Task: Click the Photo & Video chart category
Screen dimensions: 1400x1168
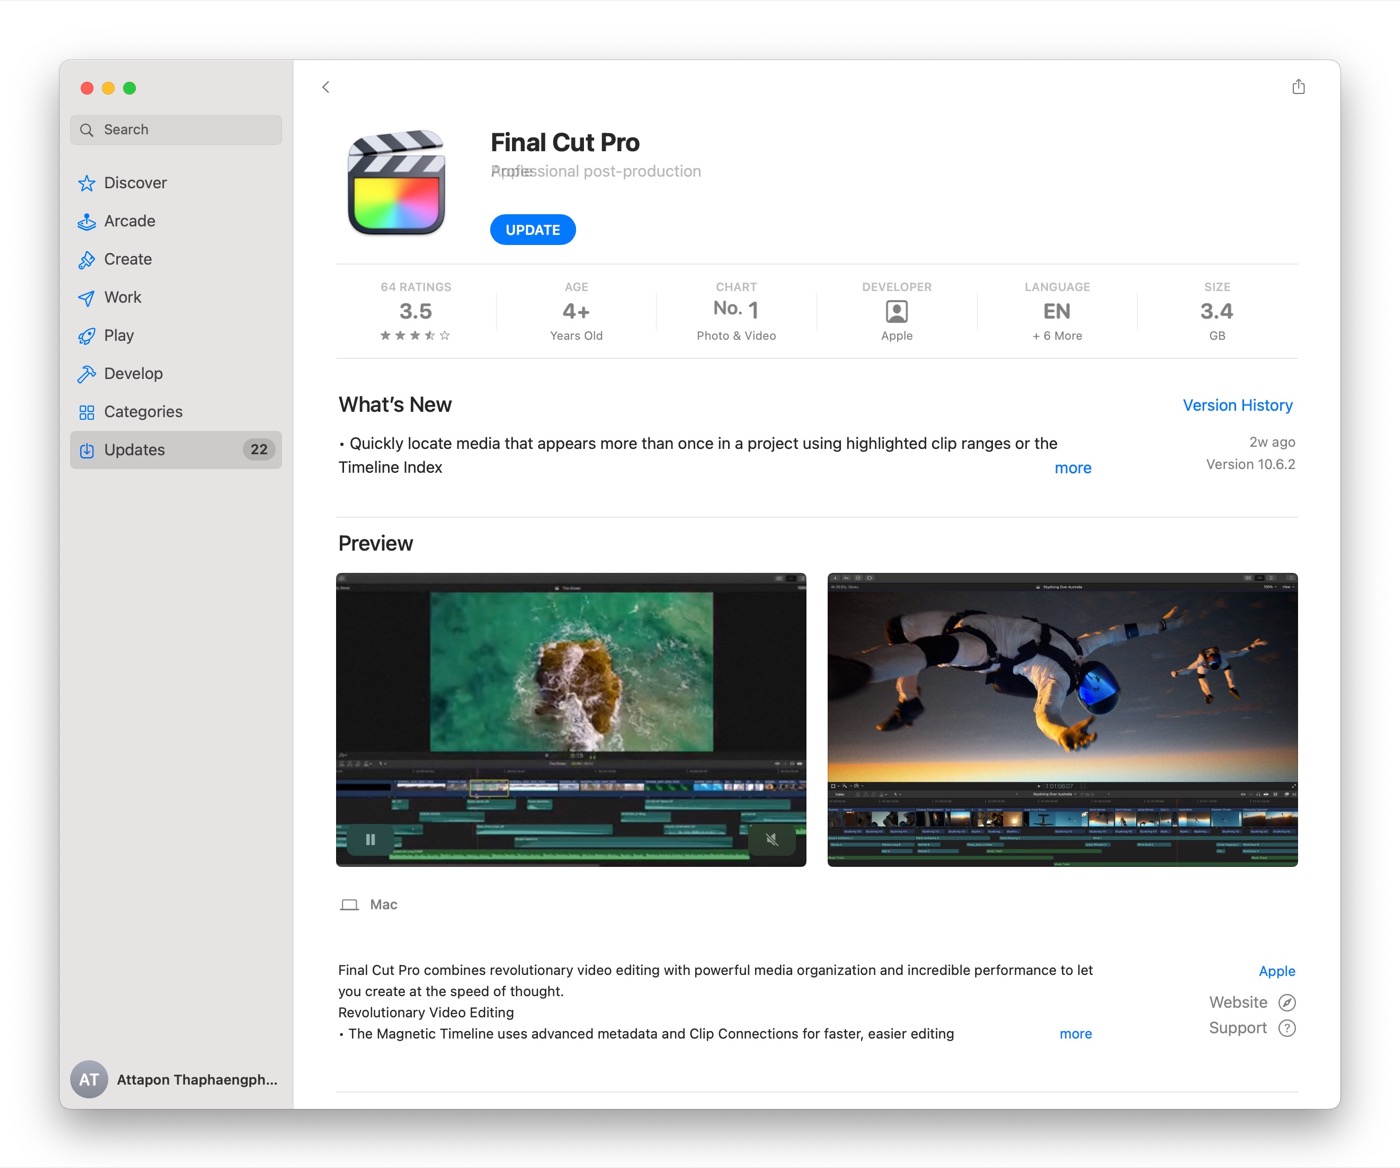Action: tap(736, 336)
